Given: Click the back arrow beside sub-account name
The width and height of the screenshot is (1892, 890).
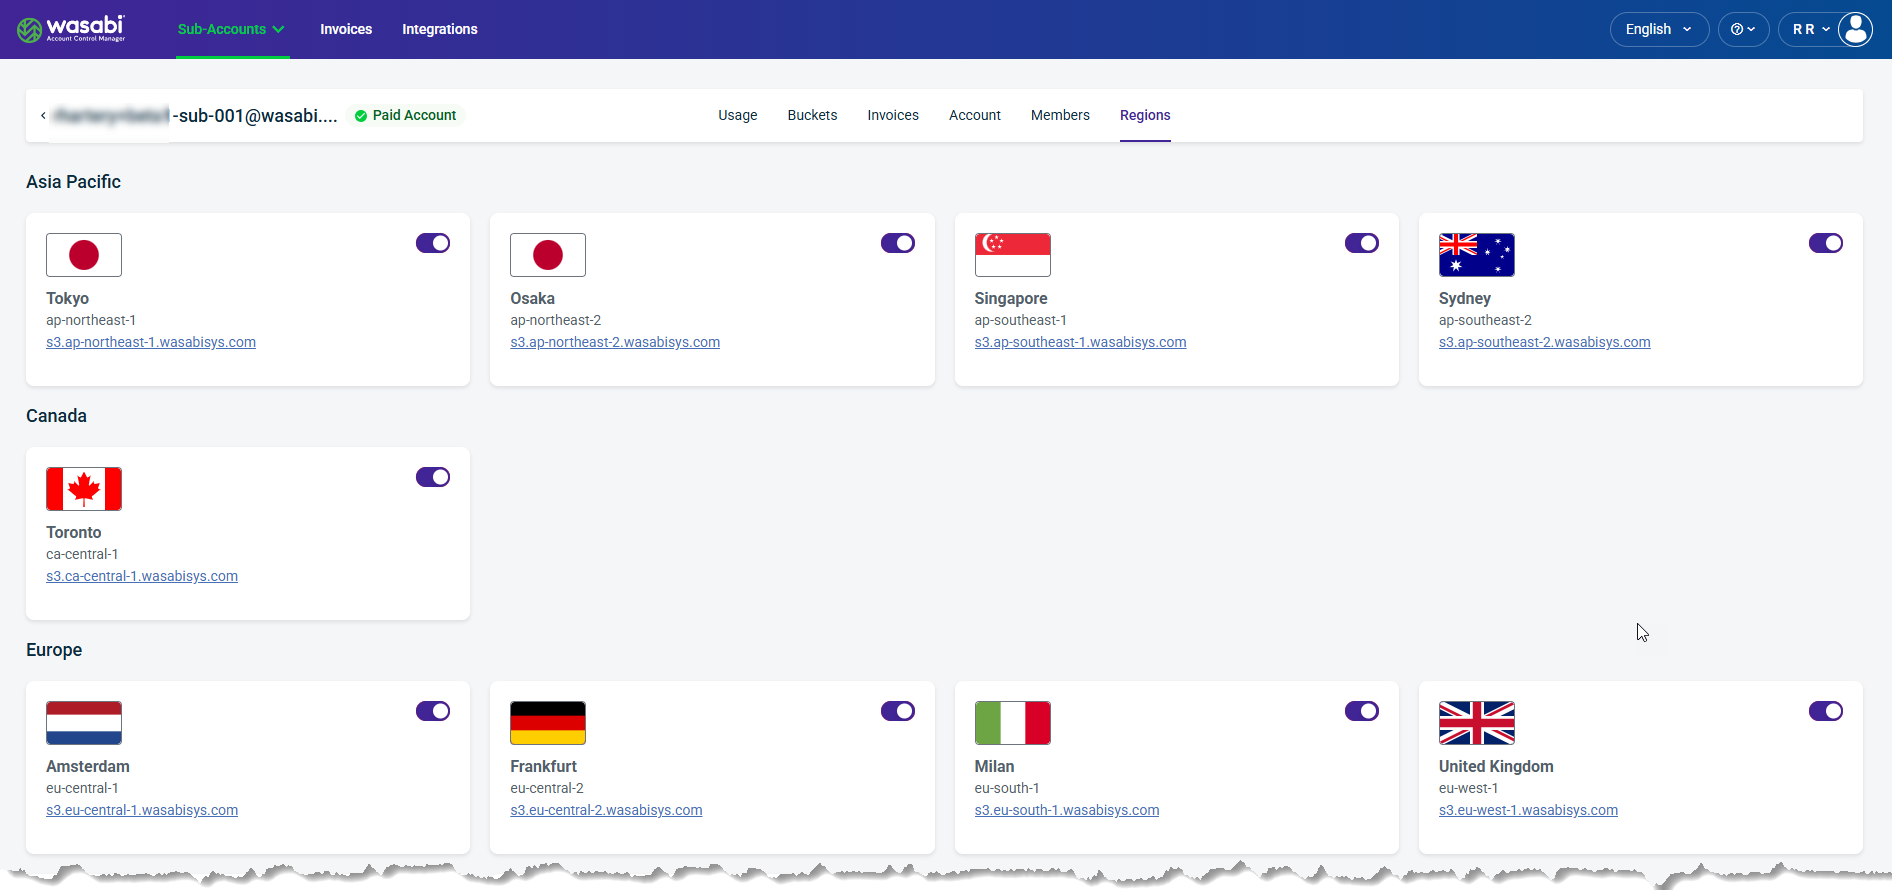Looking at the screenshot, I should point(43,116).
